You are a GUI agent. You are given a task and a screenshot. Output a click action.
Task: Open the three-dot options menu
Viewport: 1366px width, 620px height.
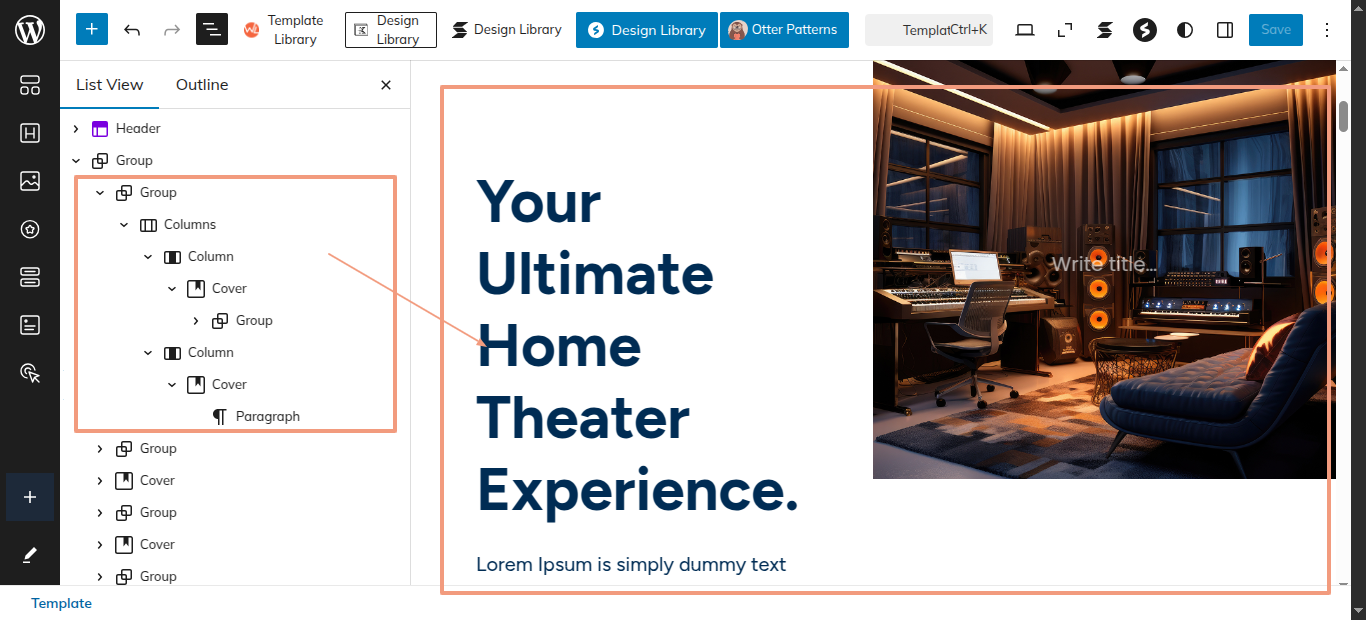click(x=1327, y=30)
